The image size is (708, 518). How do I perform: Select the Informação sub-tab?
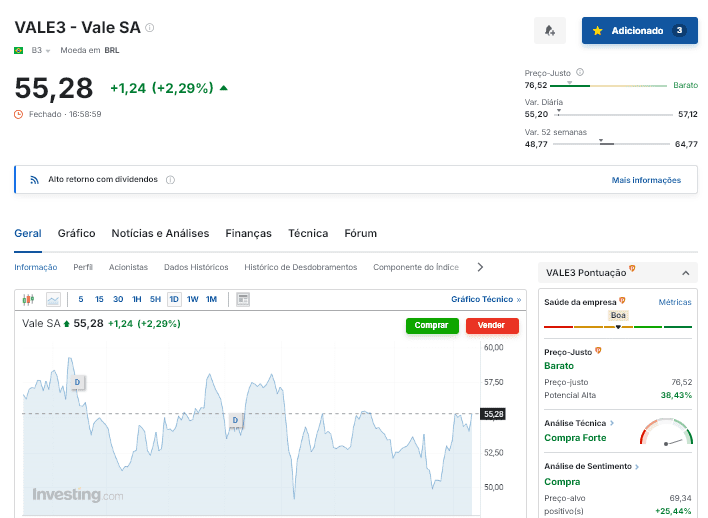36,267
